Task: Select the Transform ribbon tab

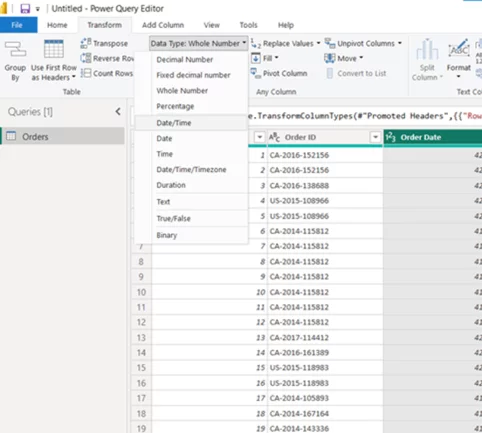Action: tap(104, 25)
